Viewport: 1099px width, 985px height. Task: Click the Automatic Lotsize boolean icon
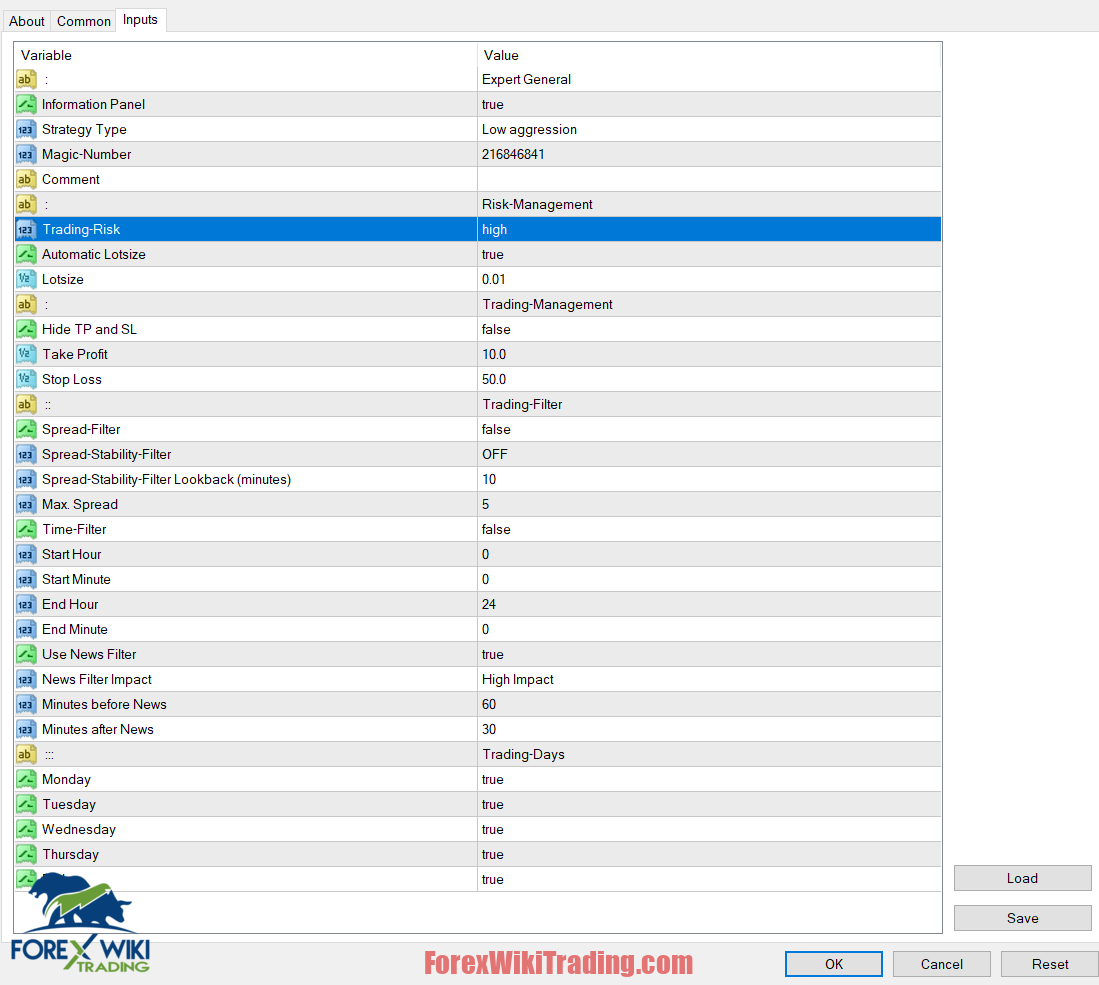pos(26,254)
